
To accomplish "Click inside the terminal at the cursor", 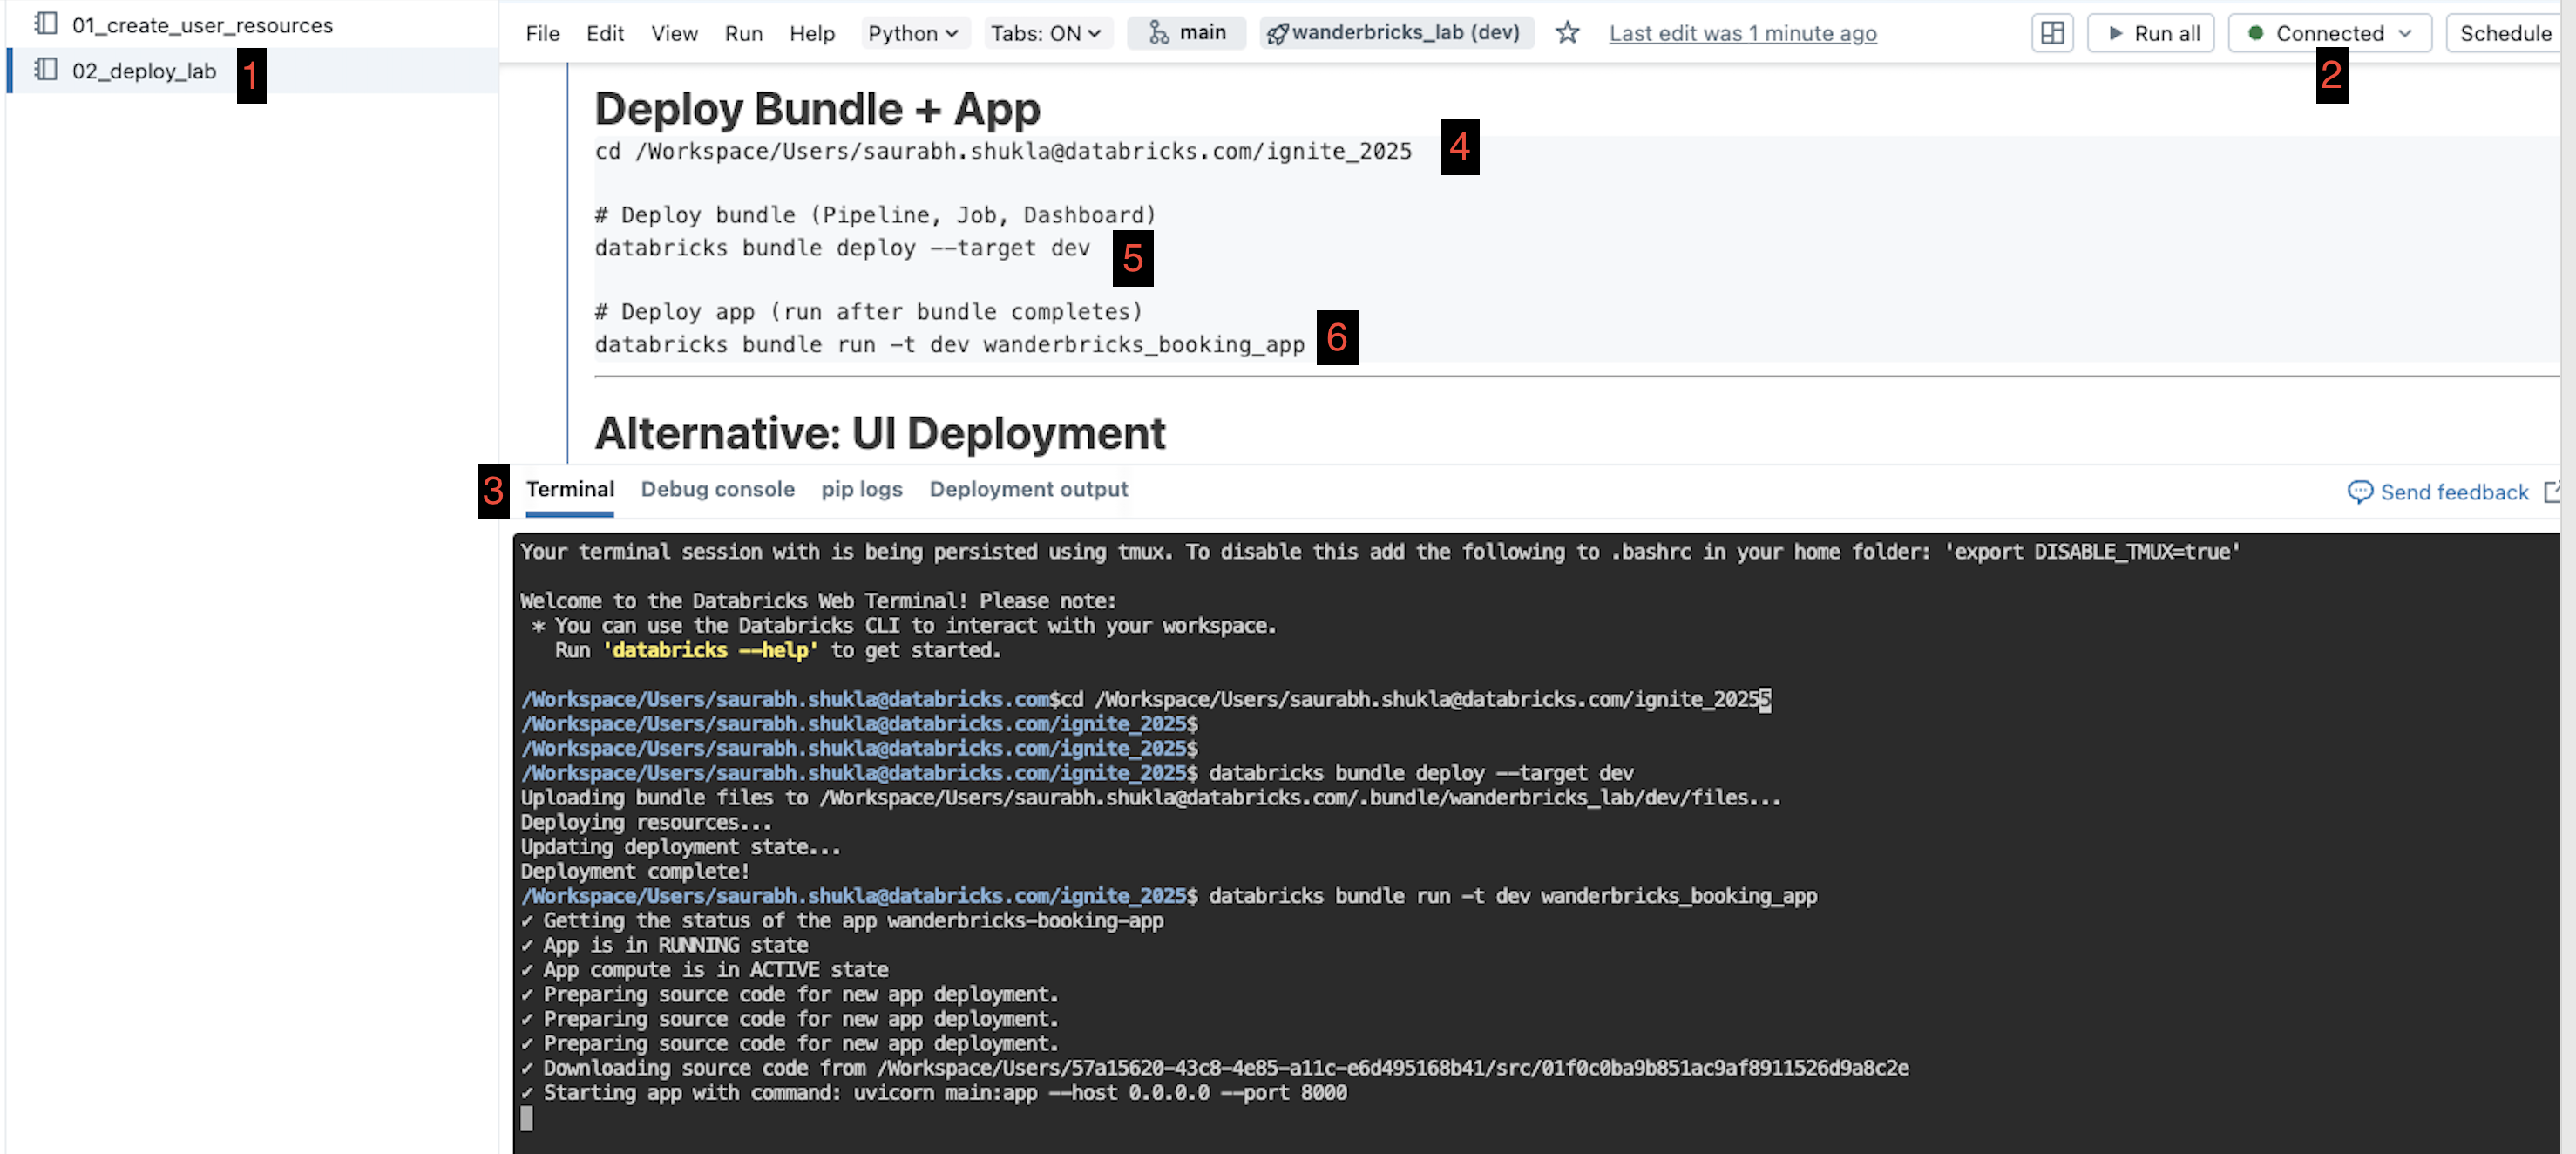I will 527,1119.
